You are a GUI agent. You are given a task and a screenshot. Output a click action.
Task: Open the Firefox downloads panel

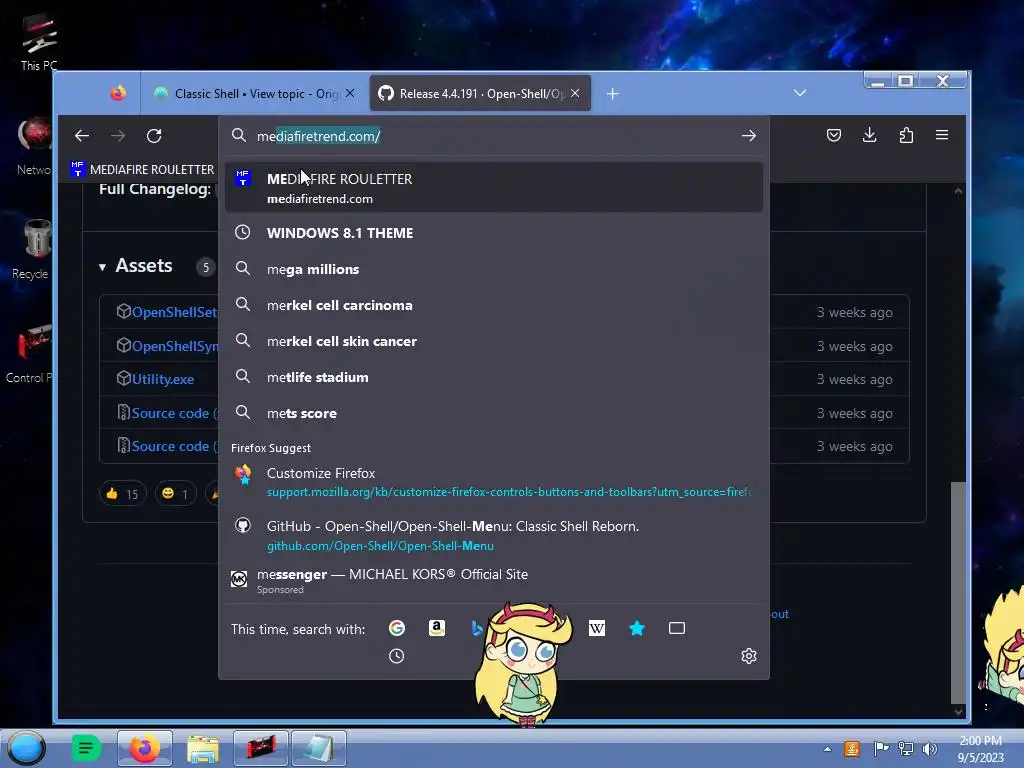869,135
